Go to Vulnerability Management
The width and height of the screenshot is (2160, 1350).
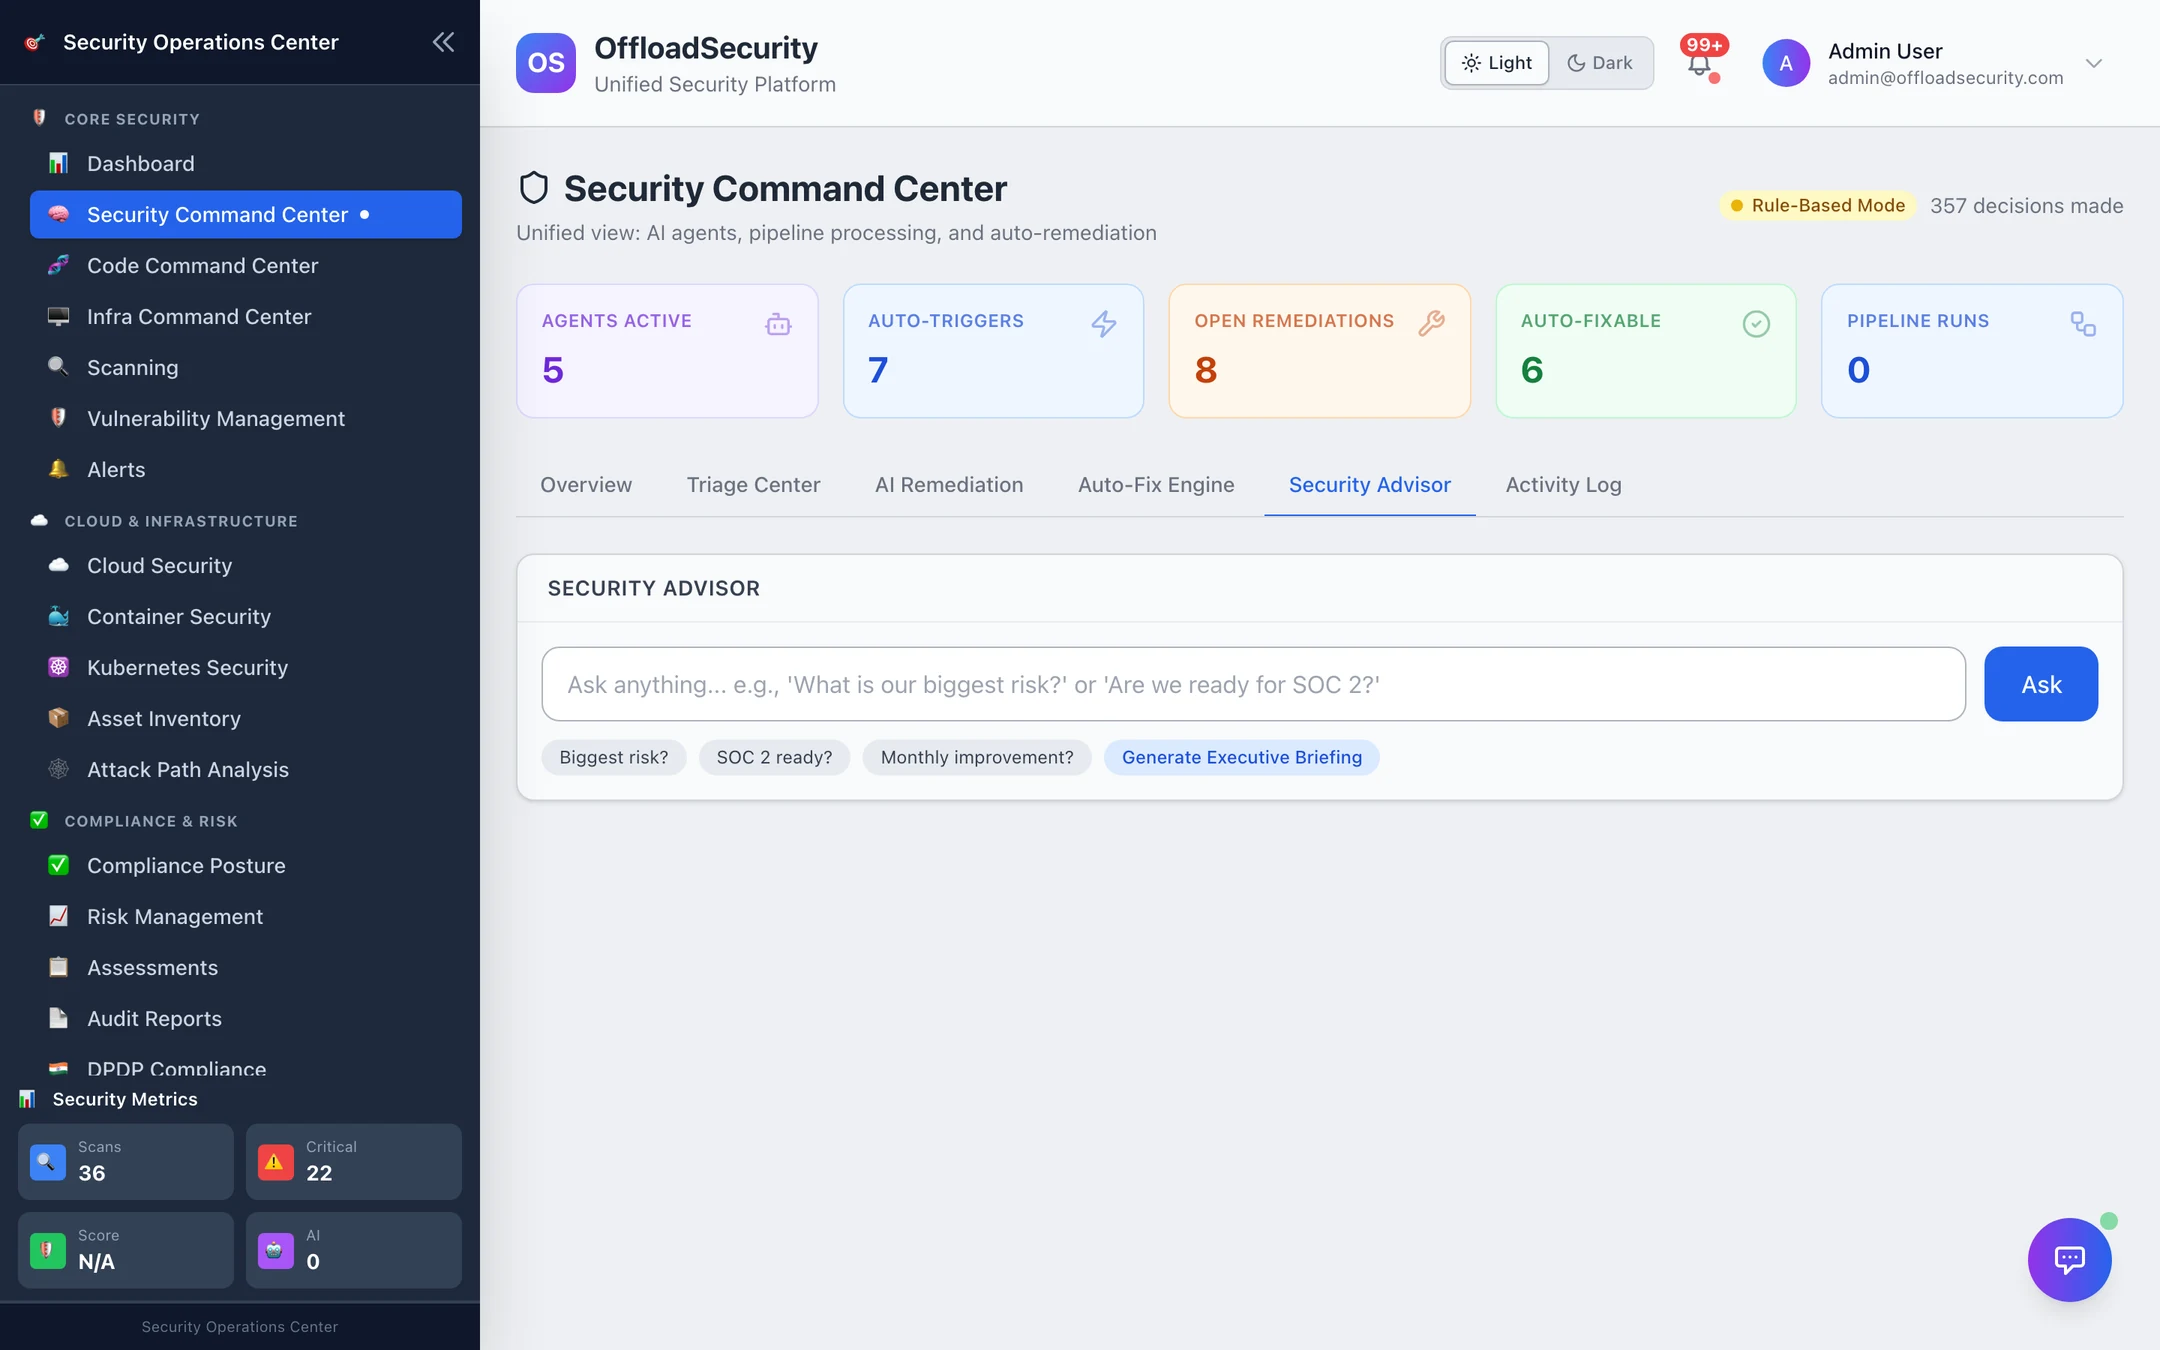(246, 418)
